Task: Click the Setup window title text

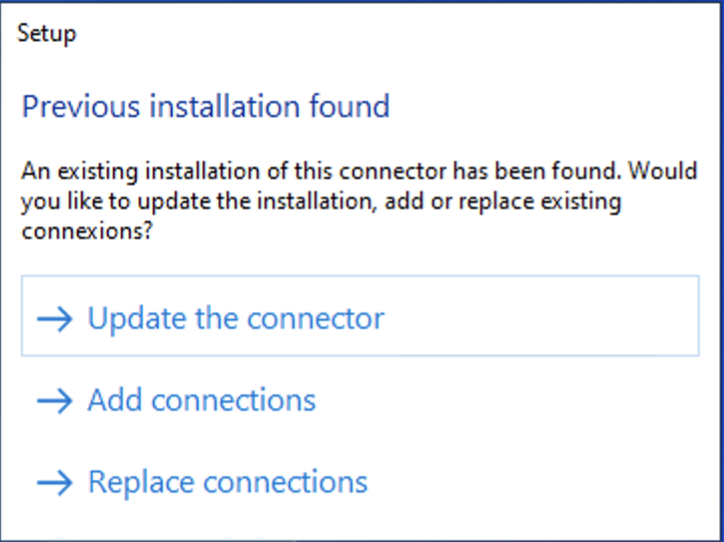Action: tap(47, 33)
